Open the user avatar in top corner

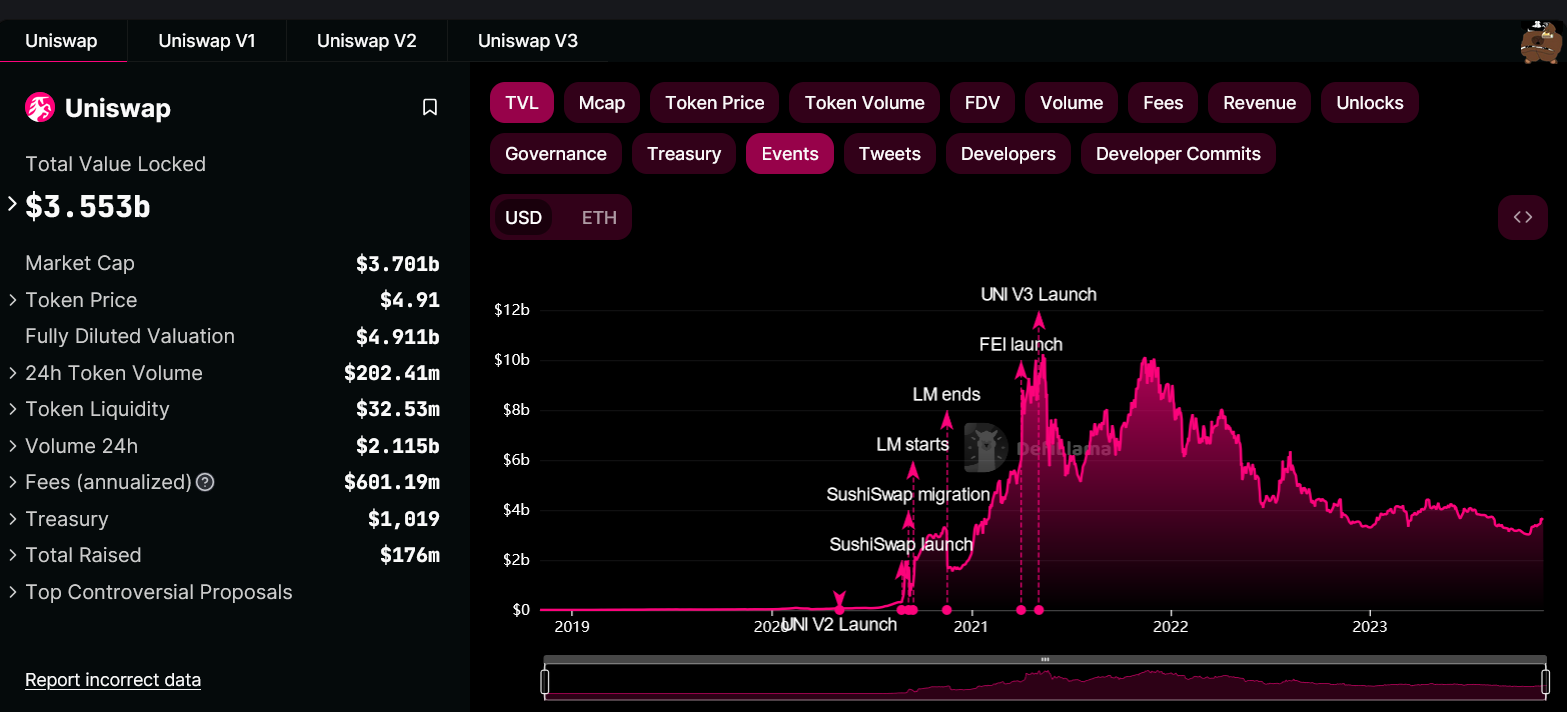pos(1540,42)
